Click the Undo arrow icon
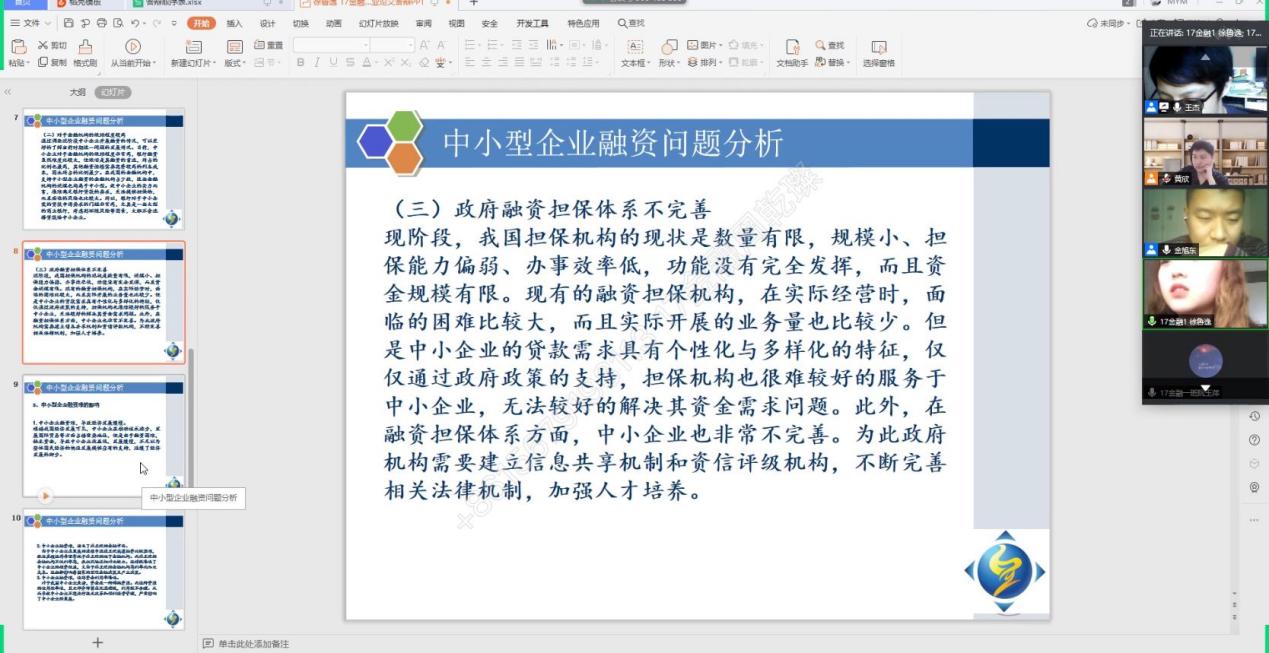1269x653 pixels. pyautogui.click(x=133, y=23)
